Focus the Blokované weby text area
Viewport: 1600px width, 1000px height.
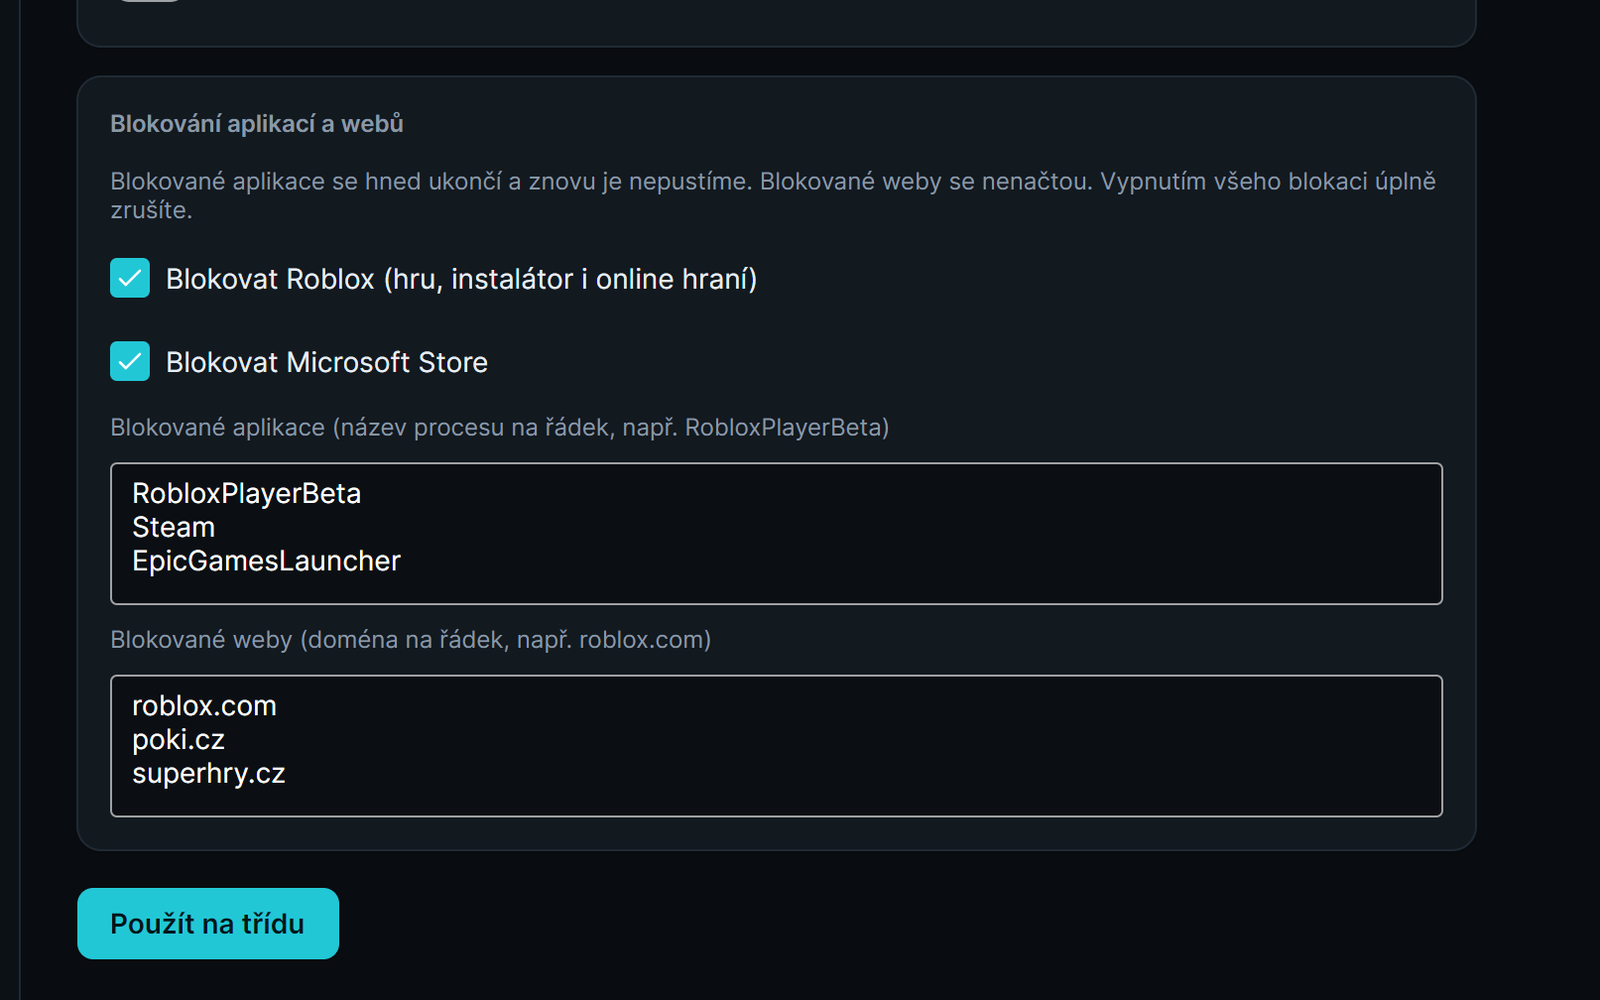pyautogui.click(x=776, y=745)
